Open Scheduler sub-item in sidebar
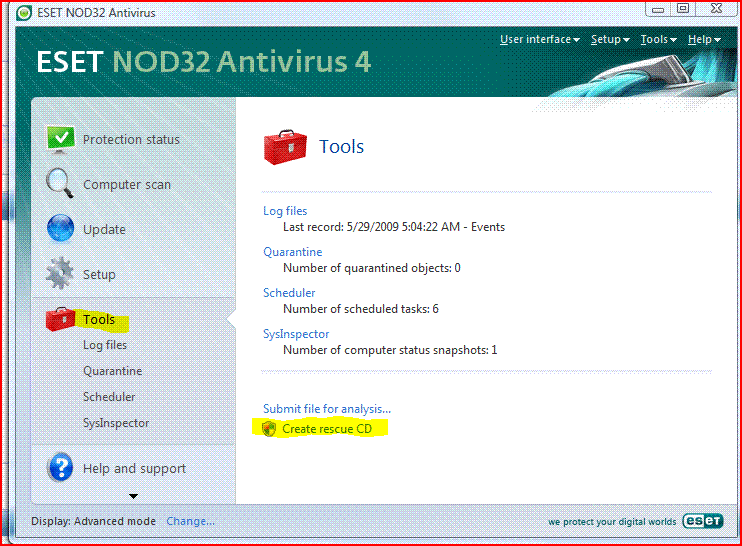 109,396
